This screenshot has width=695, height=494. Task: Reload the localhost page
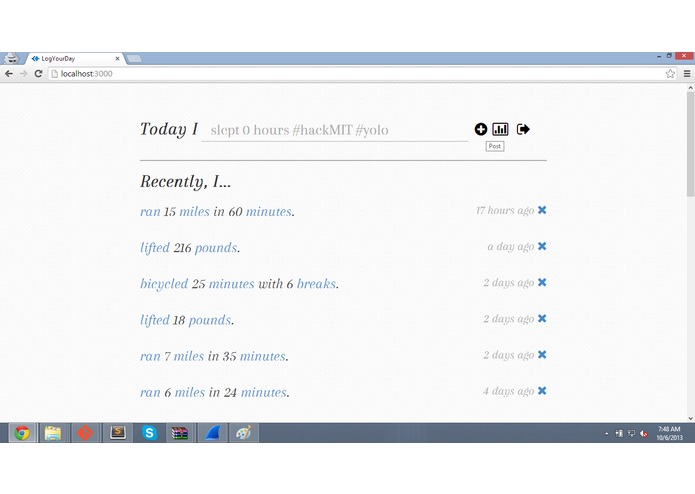pyautogui.click(x=38, y=74)
